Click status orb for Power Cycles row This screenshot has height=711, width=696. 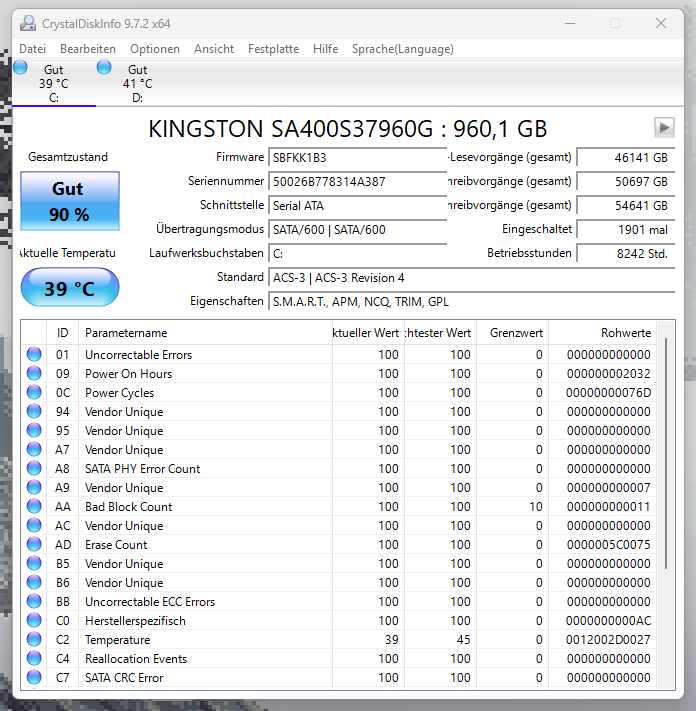point(34,392)
